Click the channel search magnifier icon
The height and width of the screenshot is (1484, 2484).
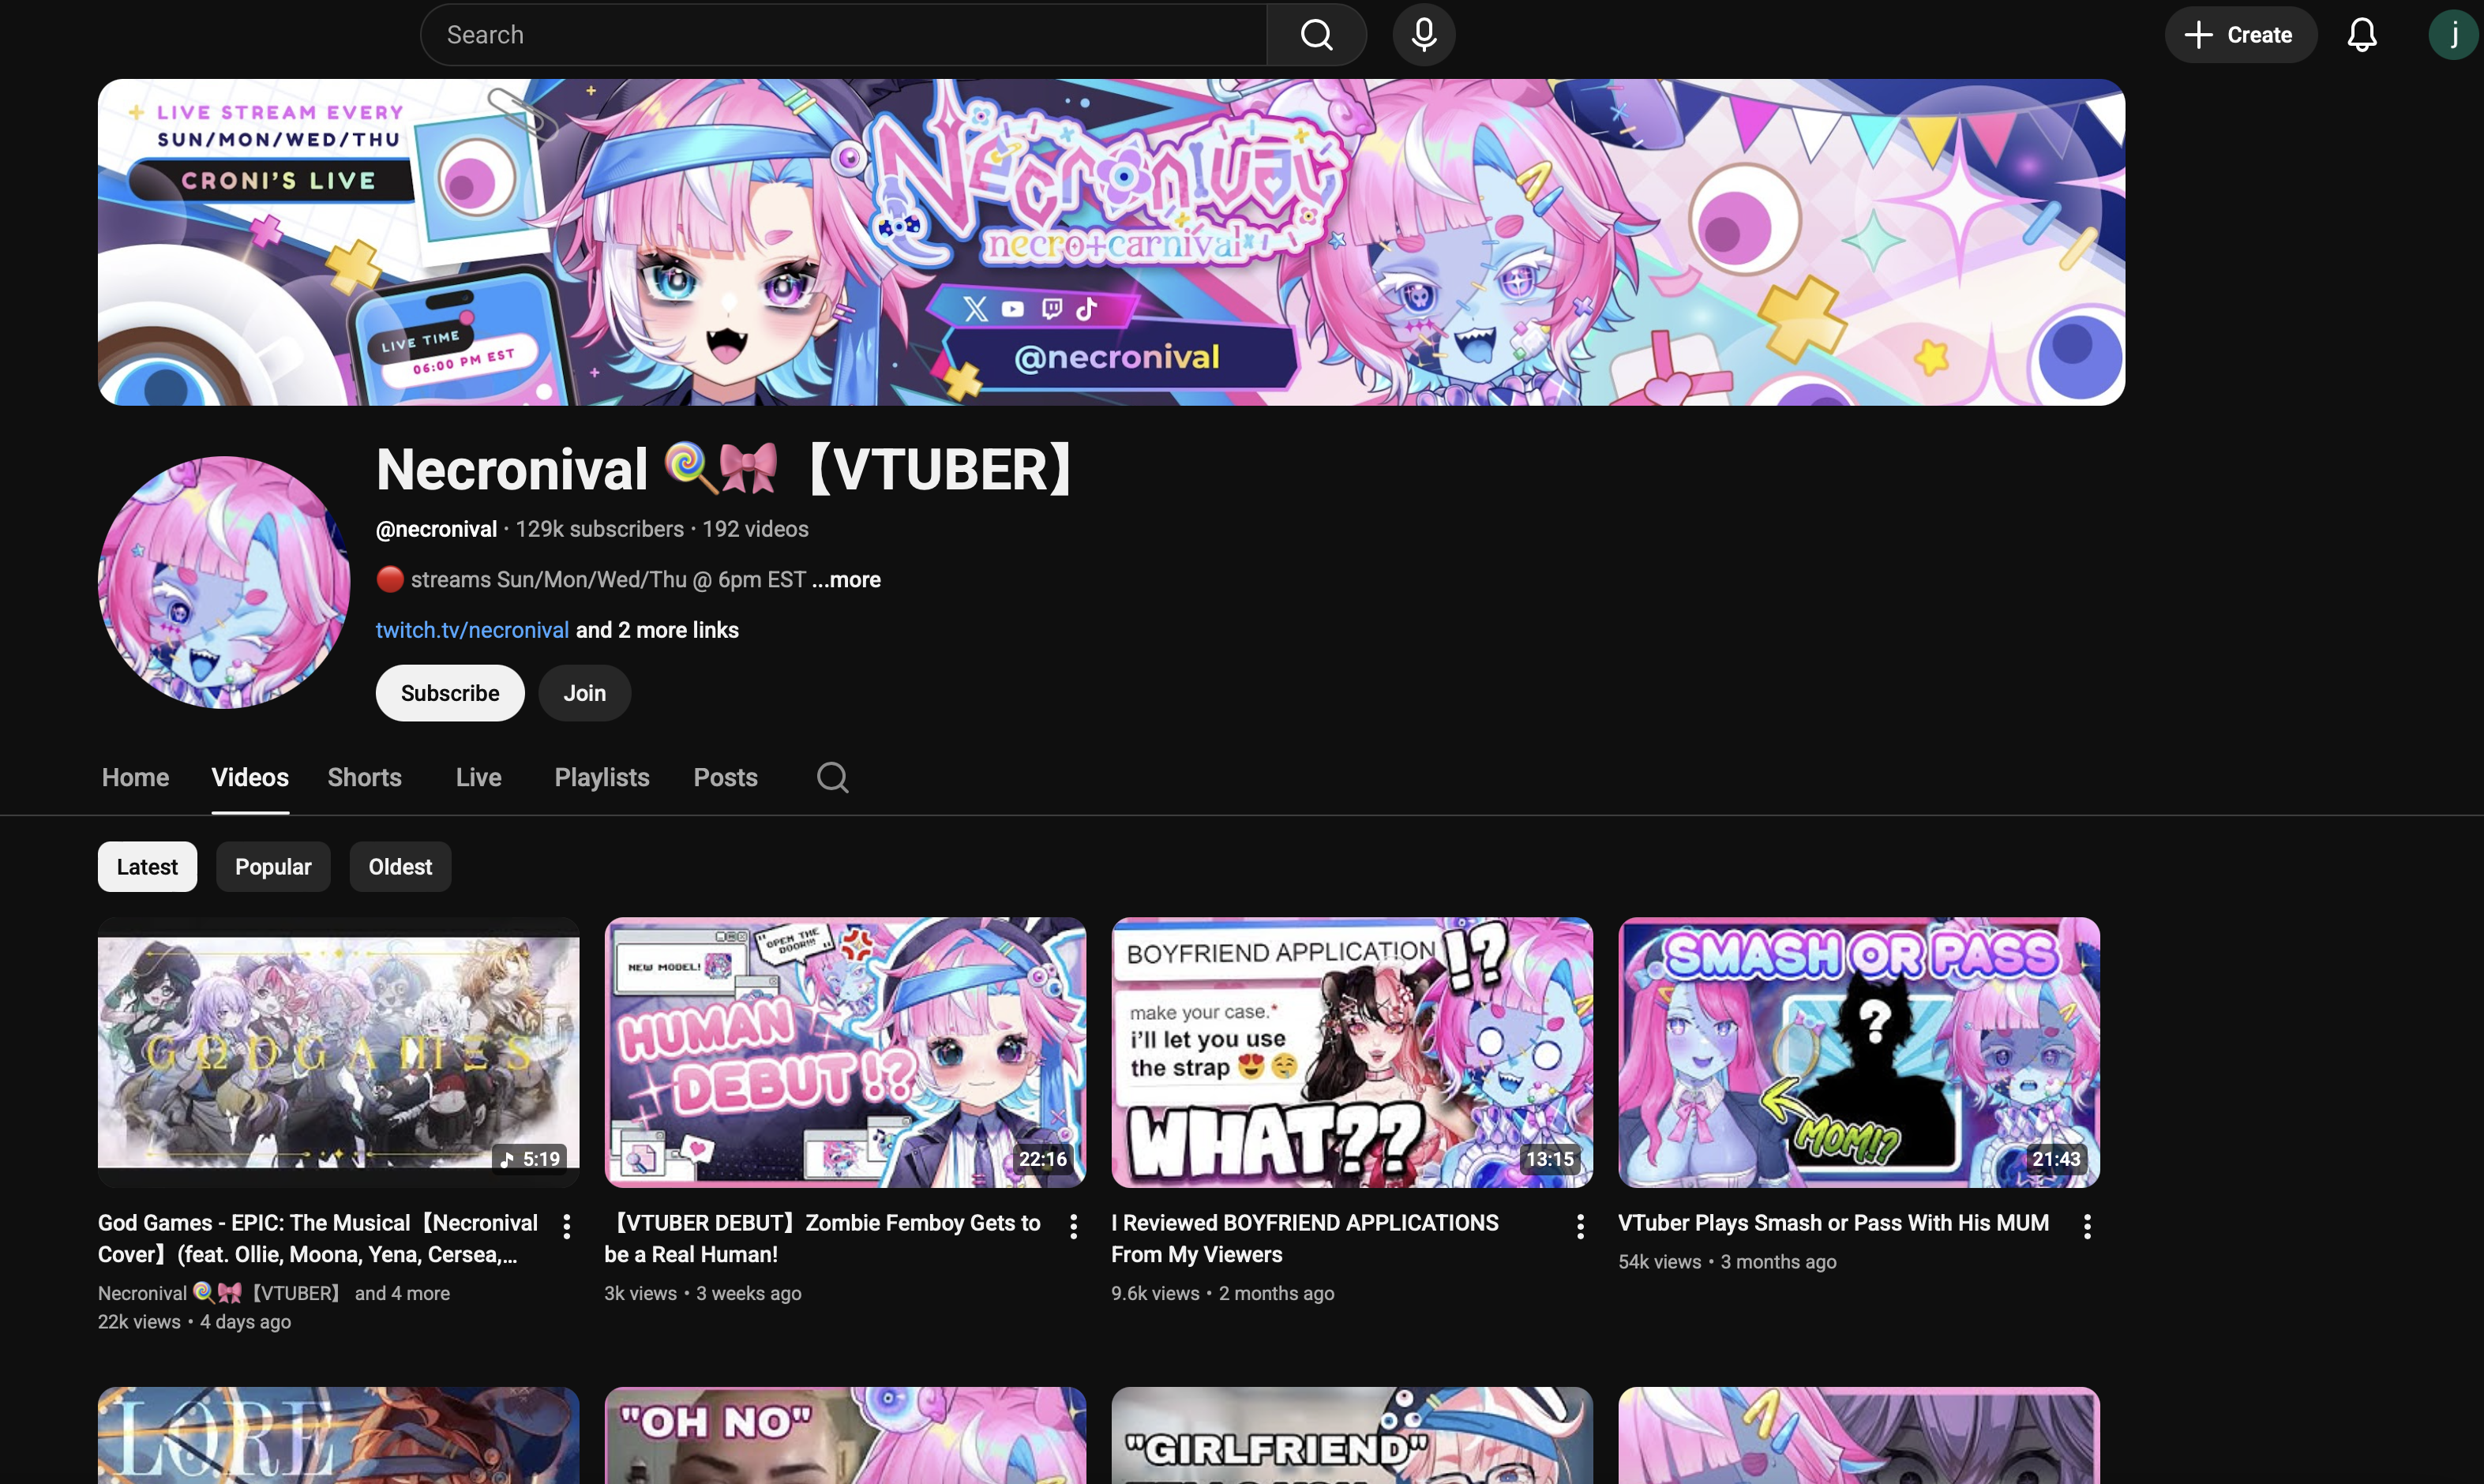(832, 777)
